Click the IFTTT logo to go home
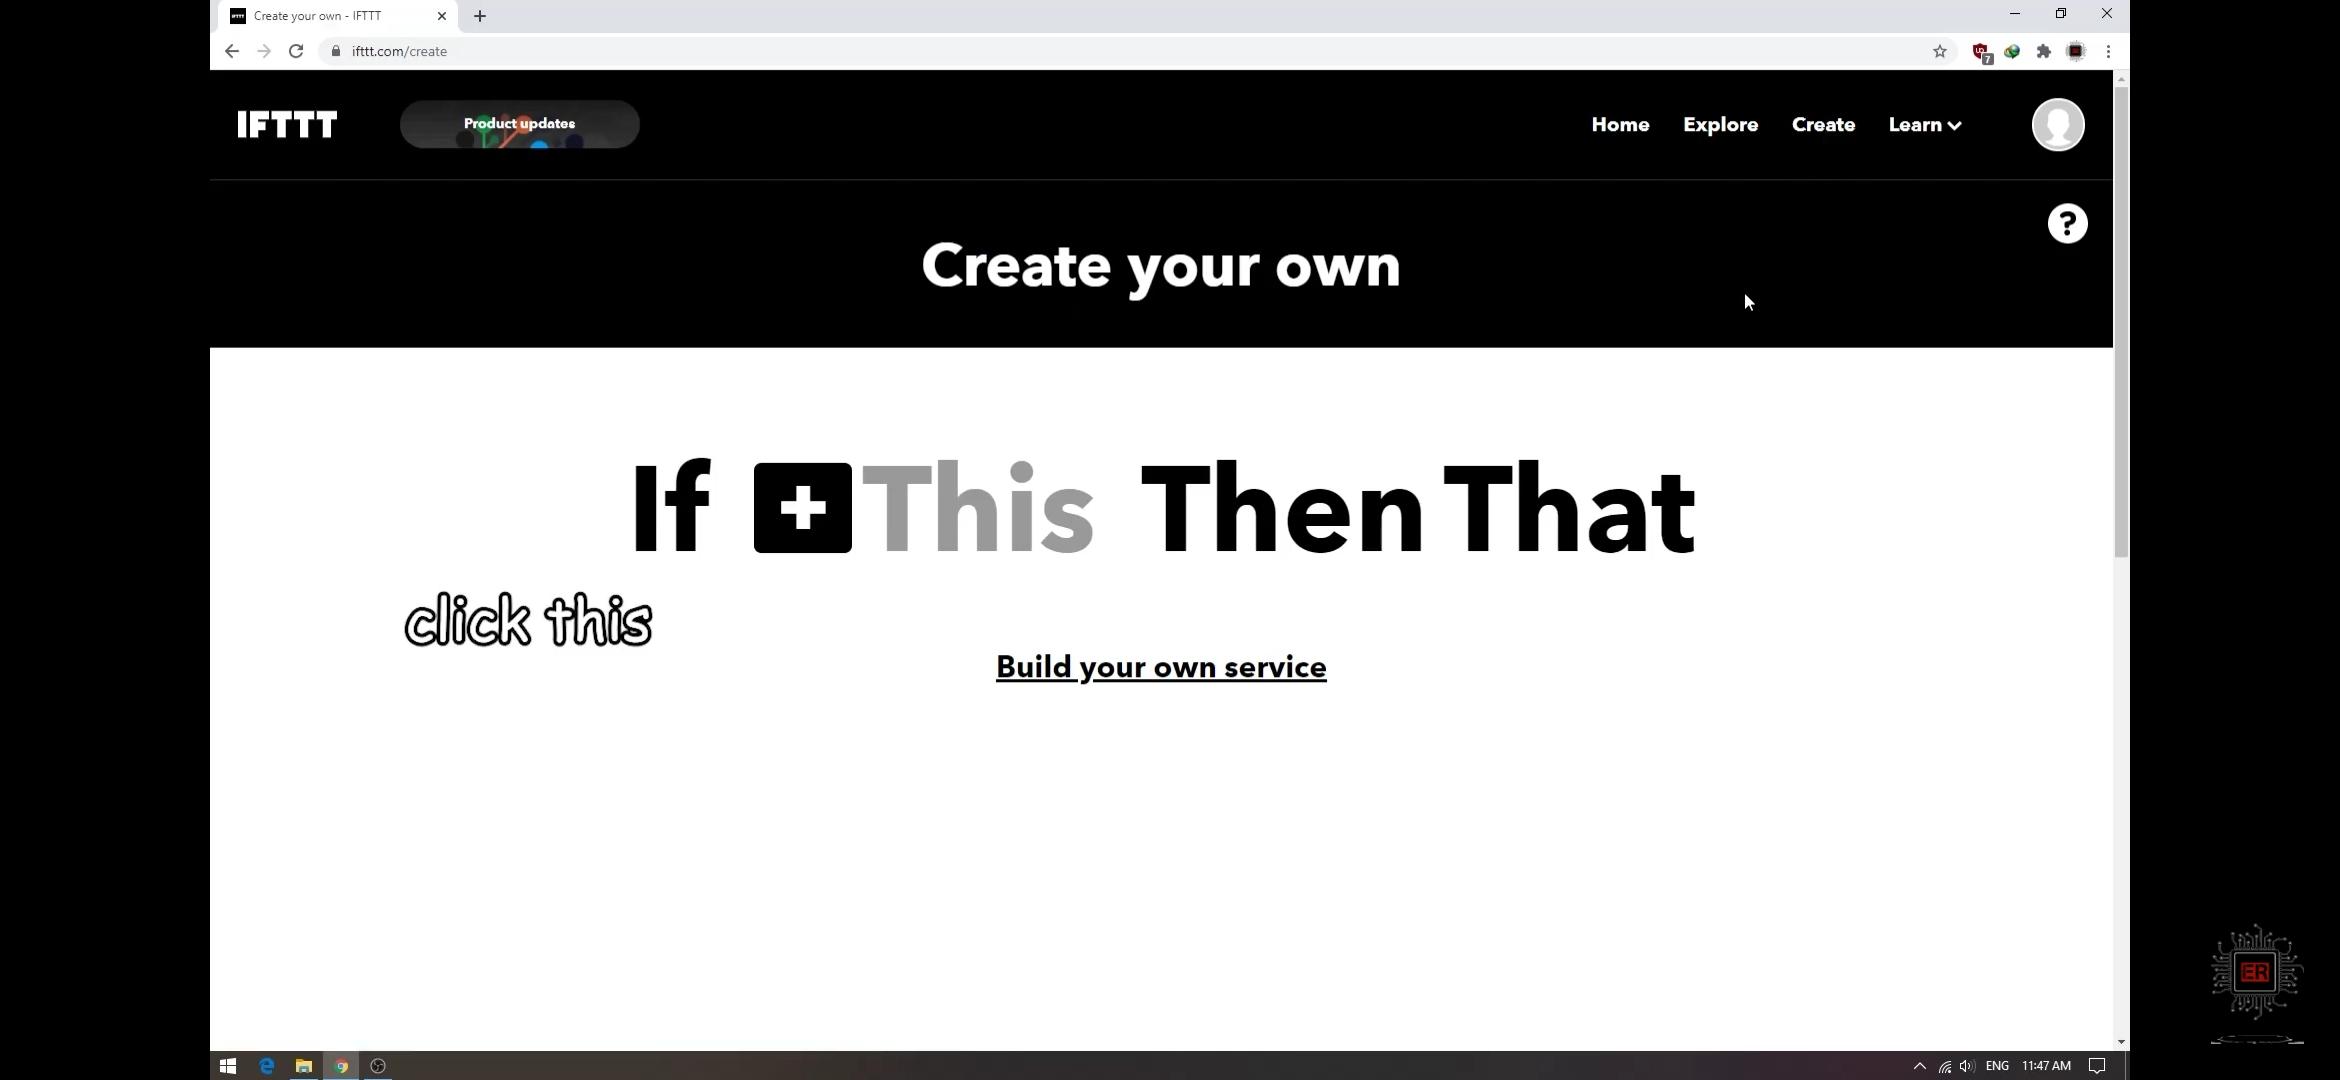This screenshot has height=1080, width=2340. [x=287, y=124]
